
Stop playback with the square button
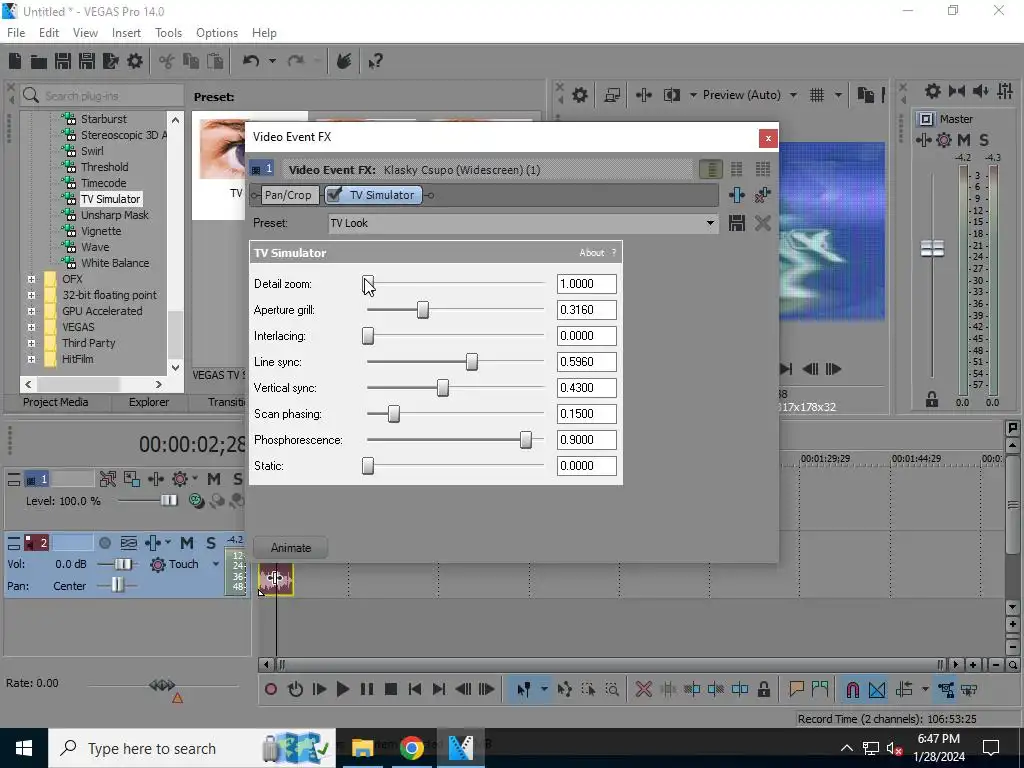(x=391, y=689)
